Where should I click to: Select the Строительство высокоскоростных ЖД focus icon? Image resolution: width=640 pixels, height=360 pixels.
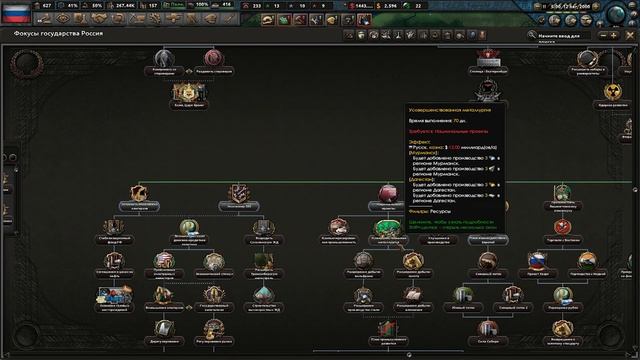[264, 295]
